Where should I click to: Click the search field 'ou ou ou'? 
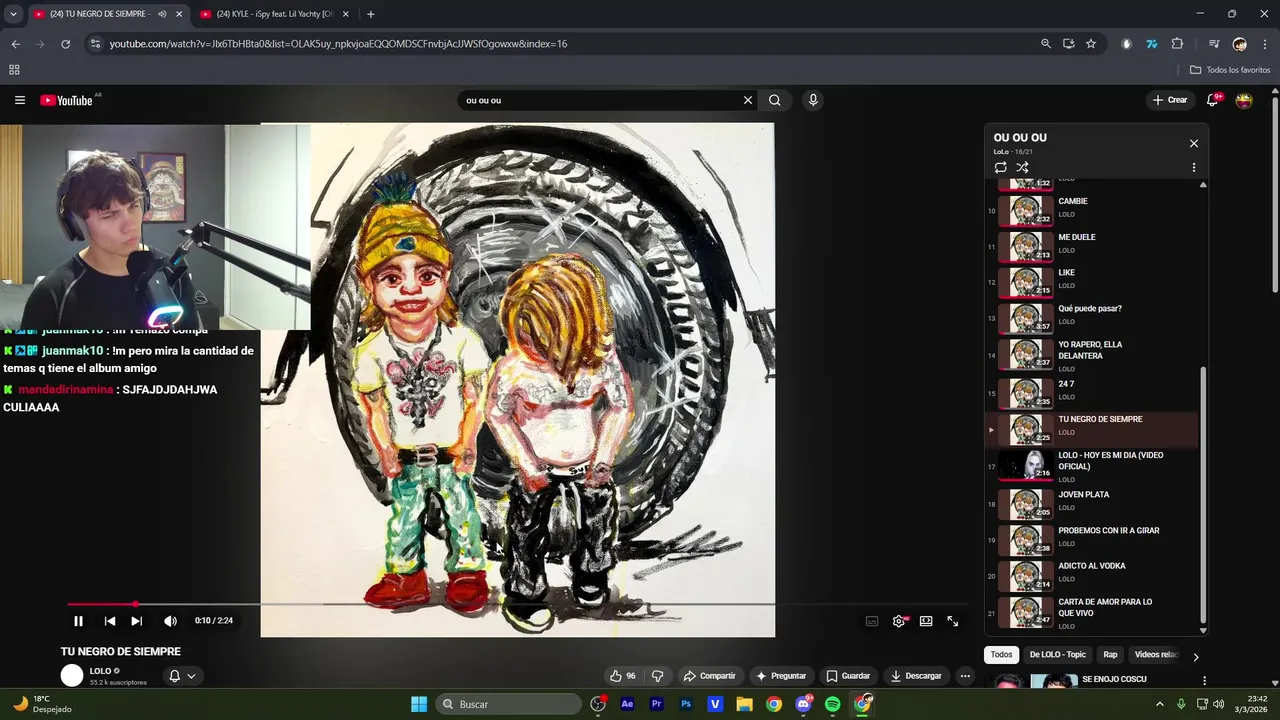(598, 100)
